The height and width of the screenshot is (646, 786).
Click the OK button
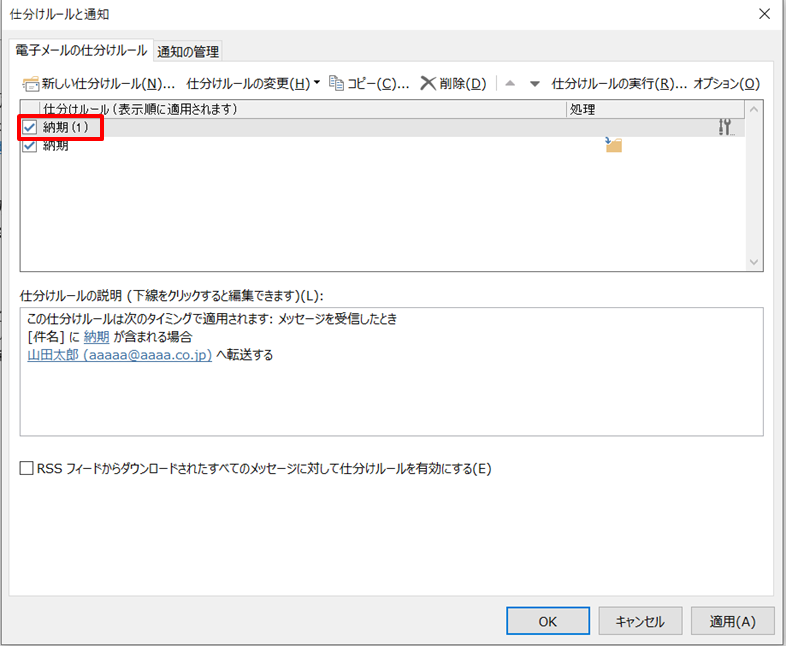(x=548, y=621)
